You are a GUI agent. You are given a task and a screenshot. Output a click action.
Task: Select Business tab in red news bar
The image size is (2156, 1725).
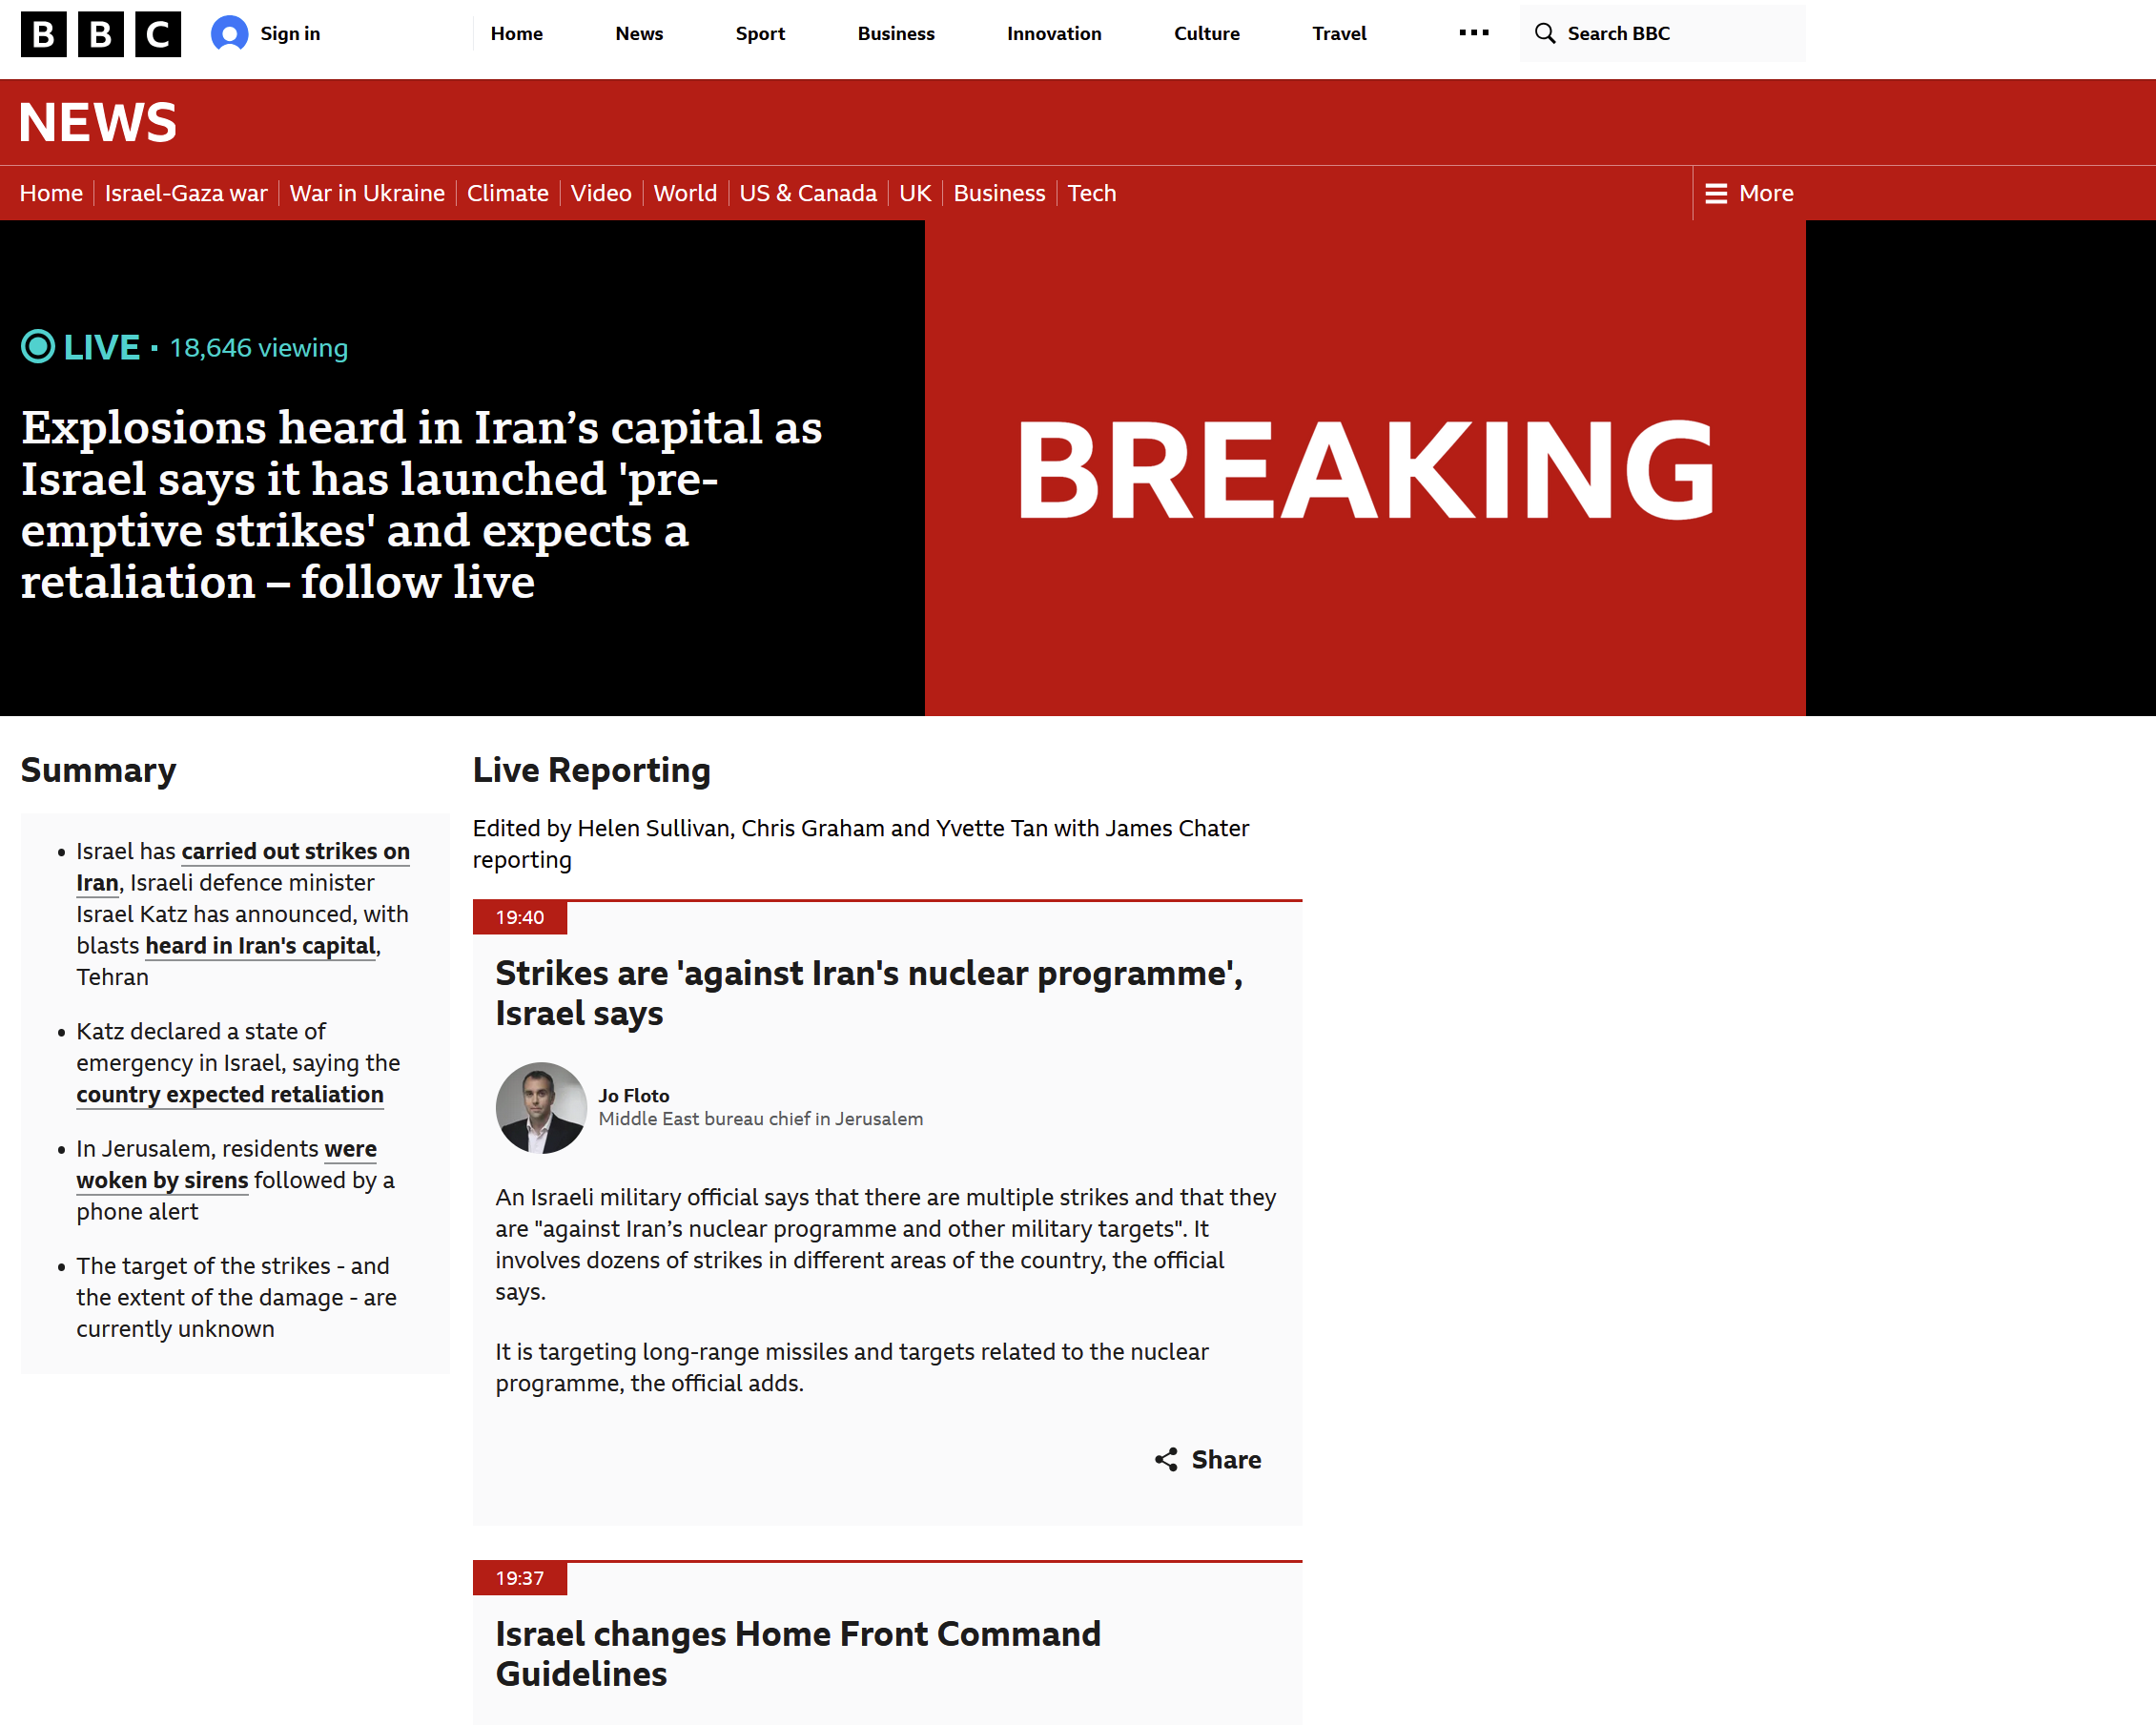click(999, 194)
